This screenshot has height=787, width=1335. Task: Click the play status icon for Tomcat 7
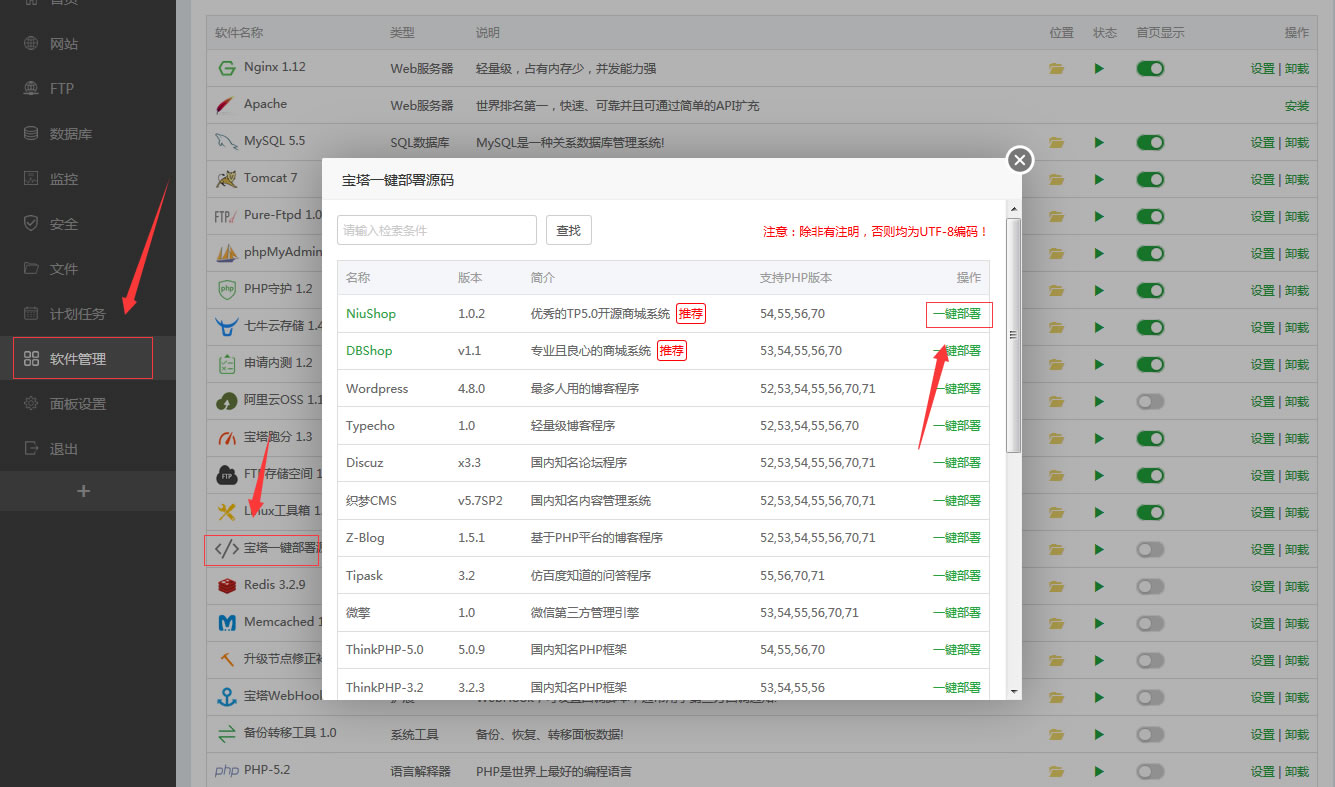pos(1099,180)
